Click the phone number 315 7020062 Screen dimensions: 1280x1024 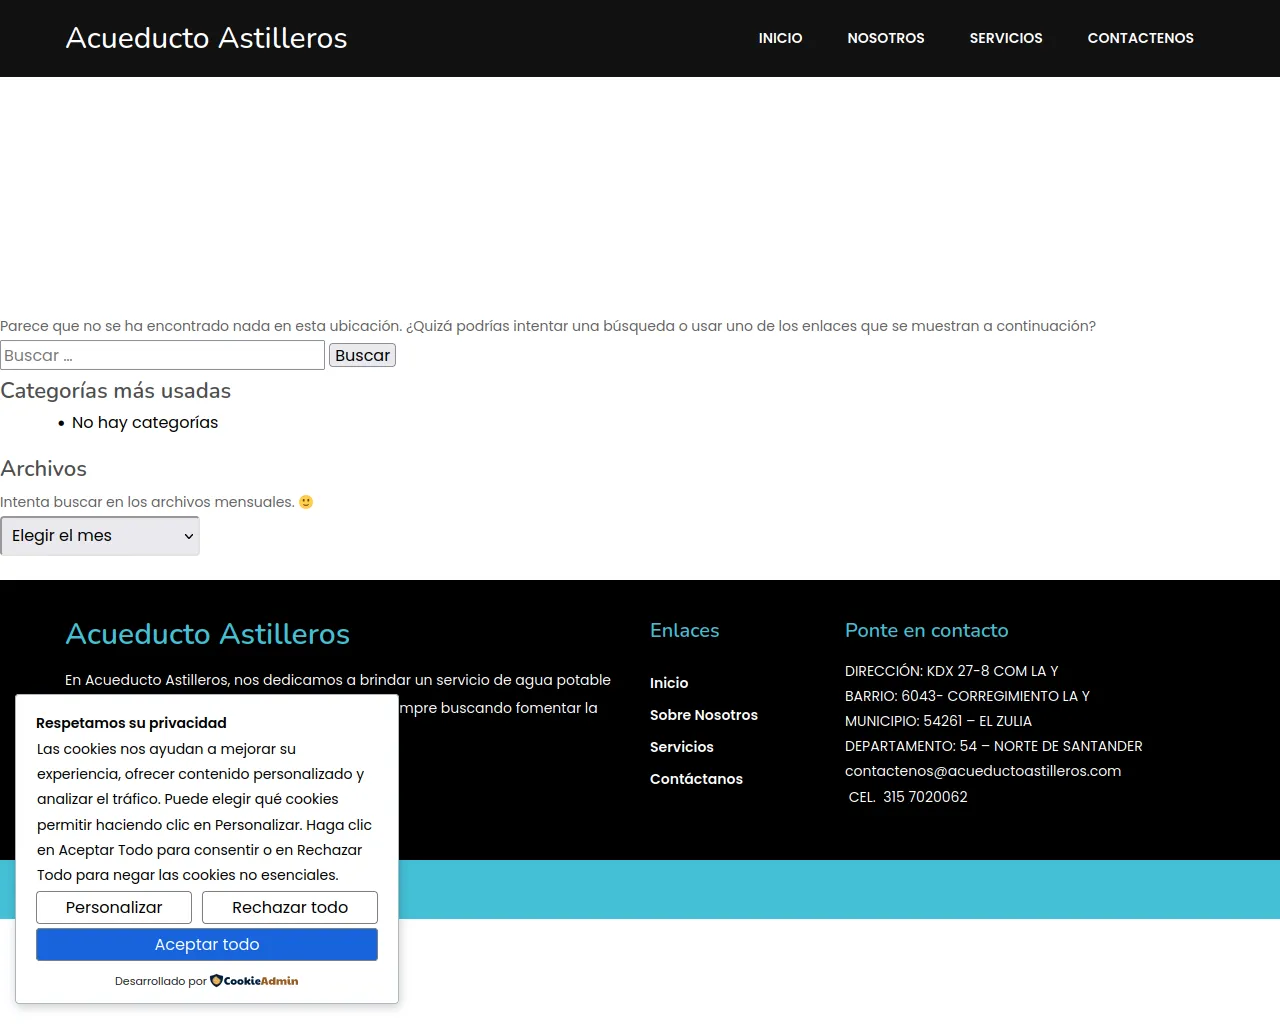pos(925,797)
